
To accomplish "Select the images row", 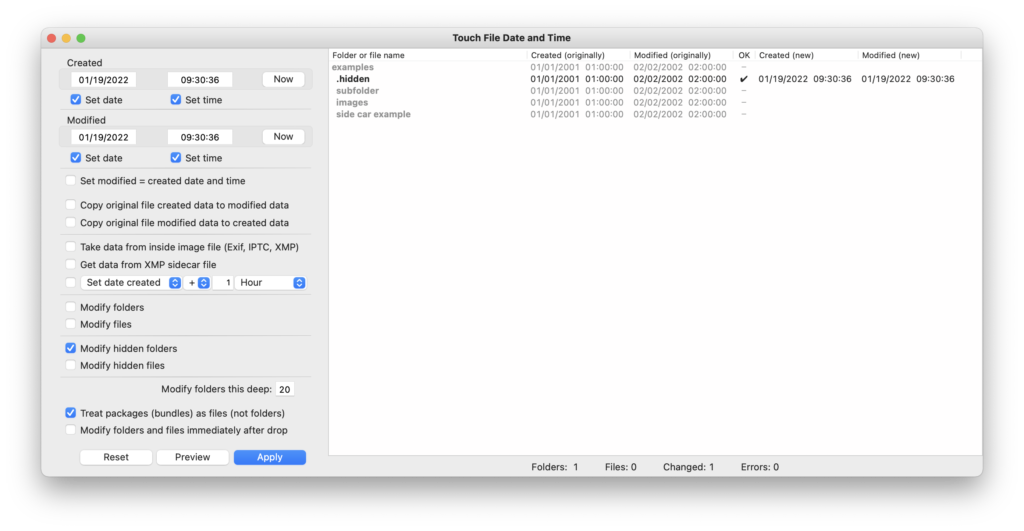I will point(655,103).
